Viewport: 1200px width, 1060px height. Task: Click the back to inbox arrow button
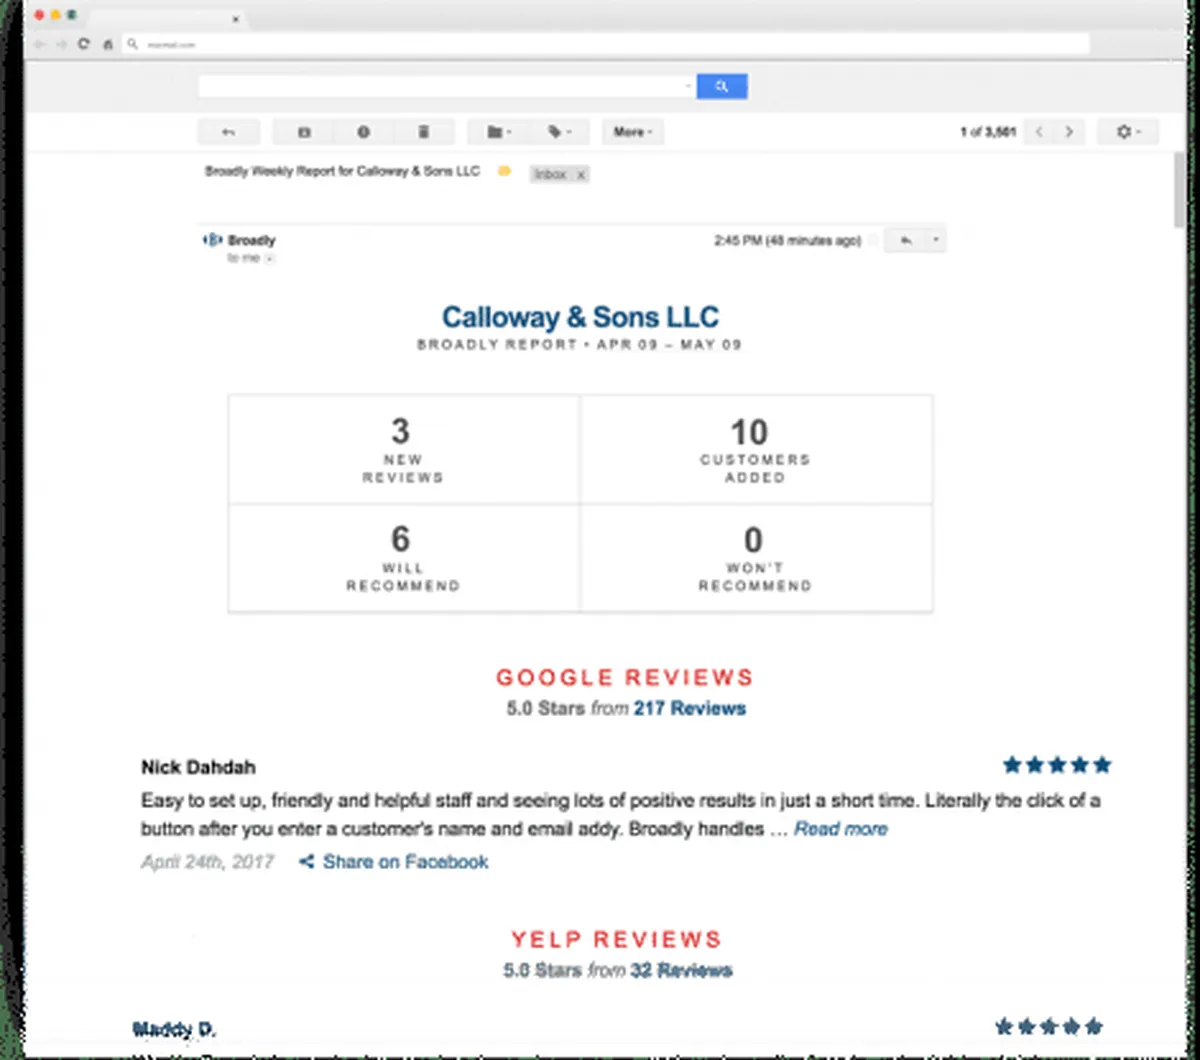pos(229,132)
